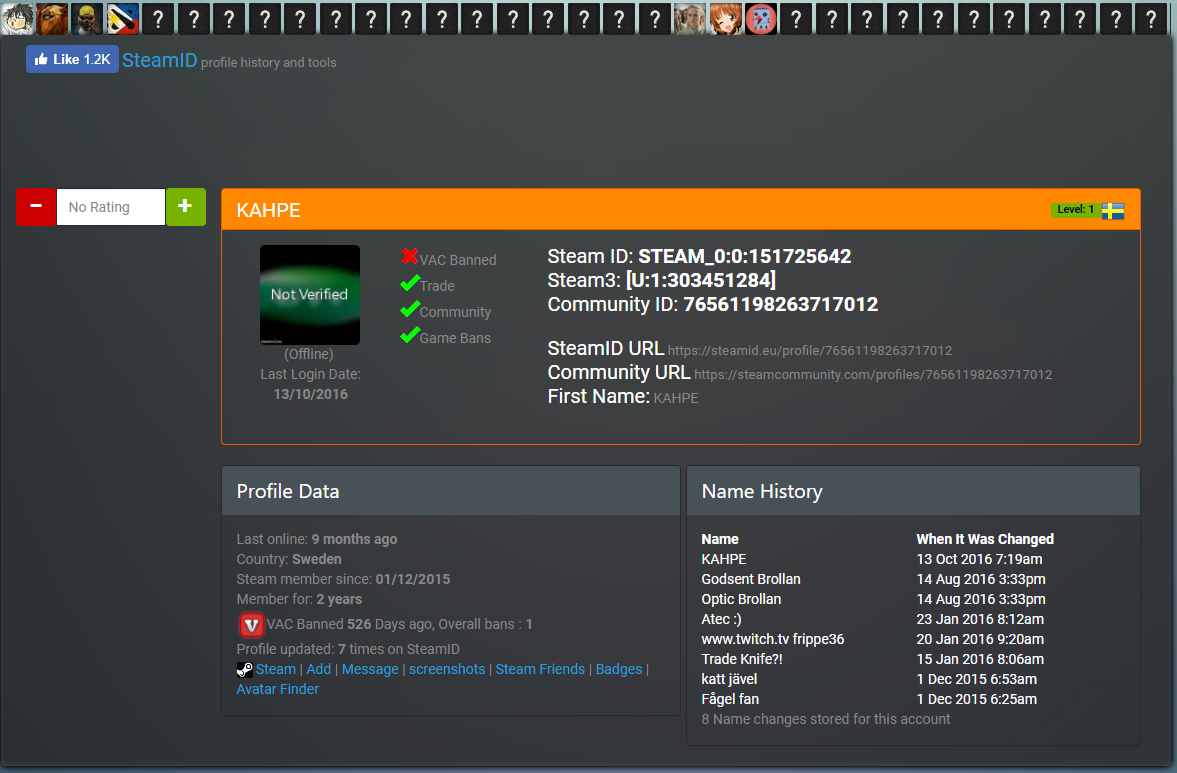
Task: Click 'Last online: 9 months ago' text
Action: 317,539
